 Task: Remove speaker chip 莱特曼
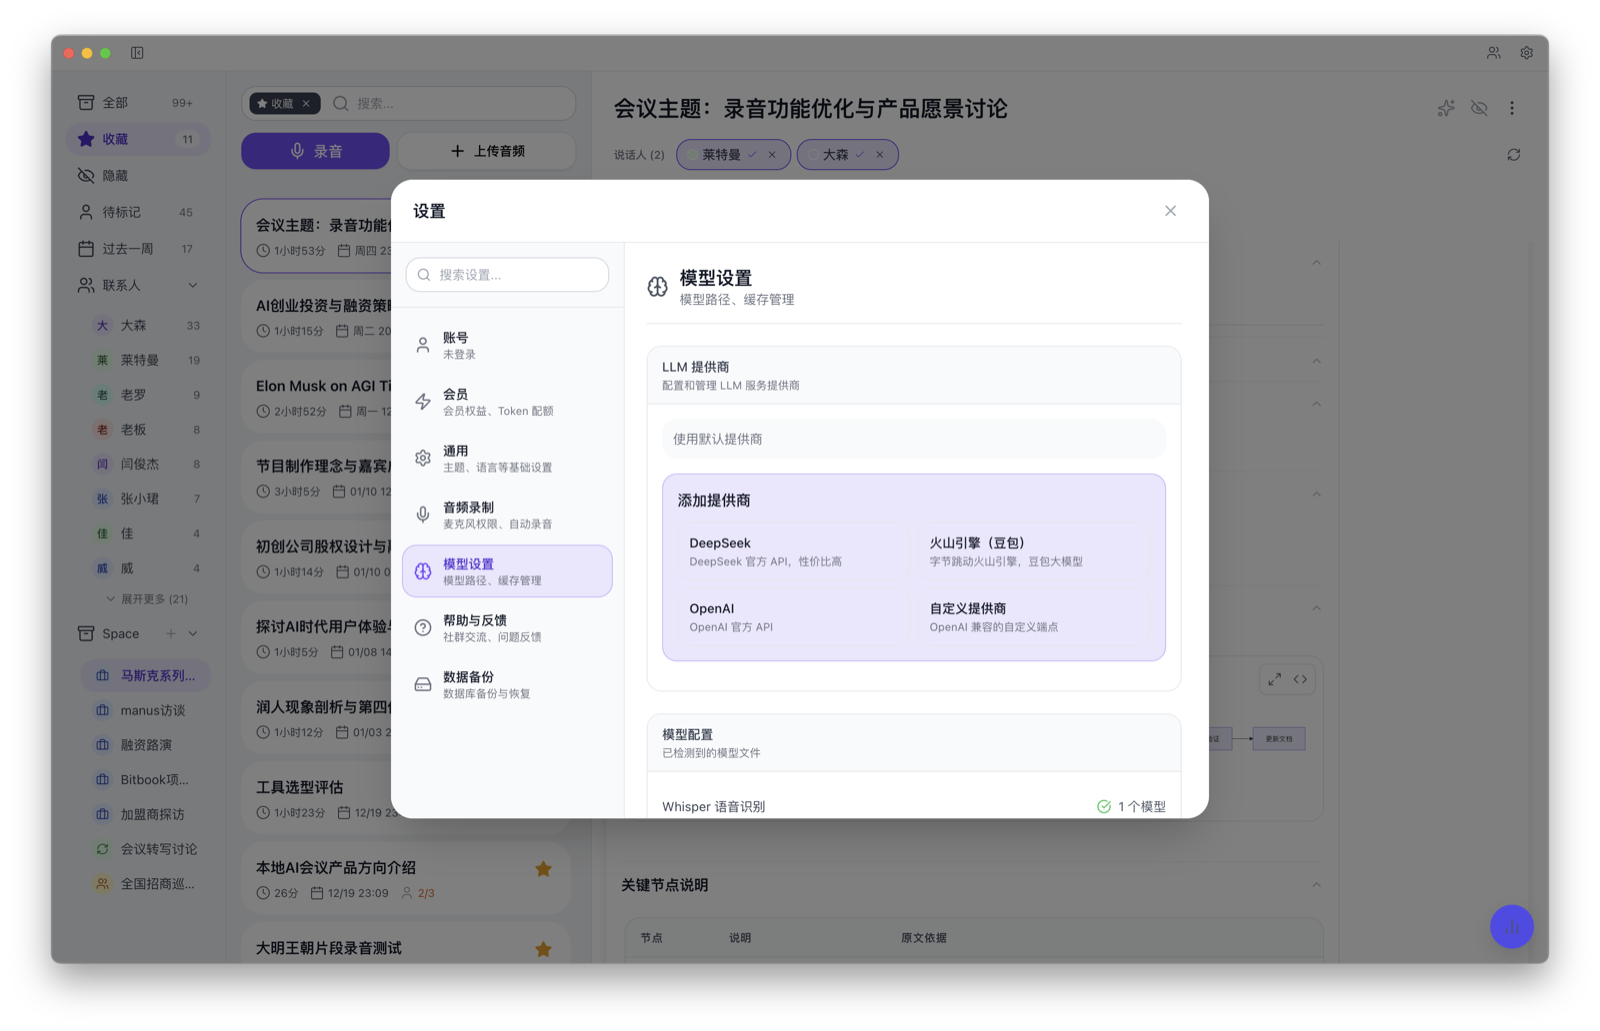772,155
